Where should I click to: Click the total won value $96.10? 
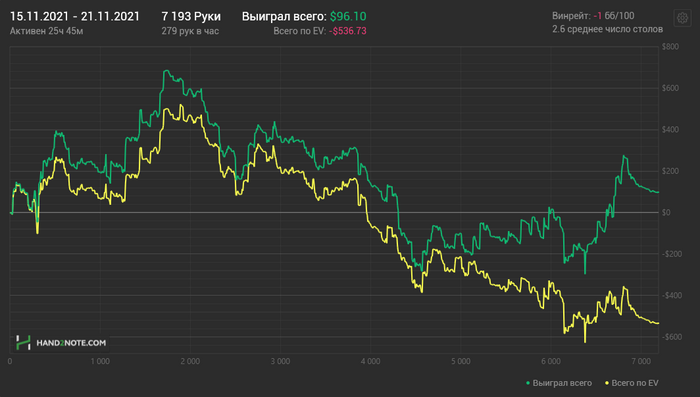tap(348, 17)
